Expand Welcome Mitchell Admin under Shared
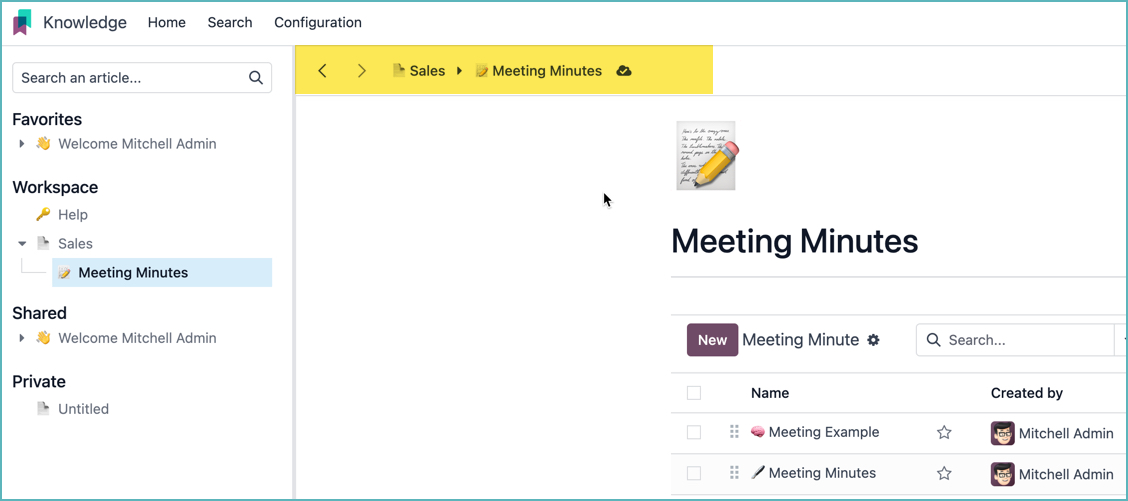Image resolution: width=1128 pixels, height=501 pixels. (22, 338)
